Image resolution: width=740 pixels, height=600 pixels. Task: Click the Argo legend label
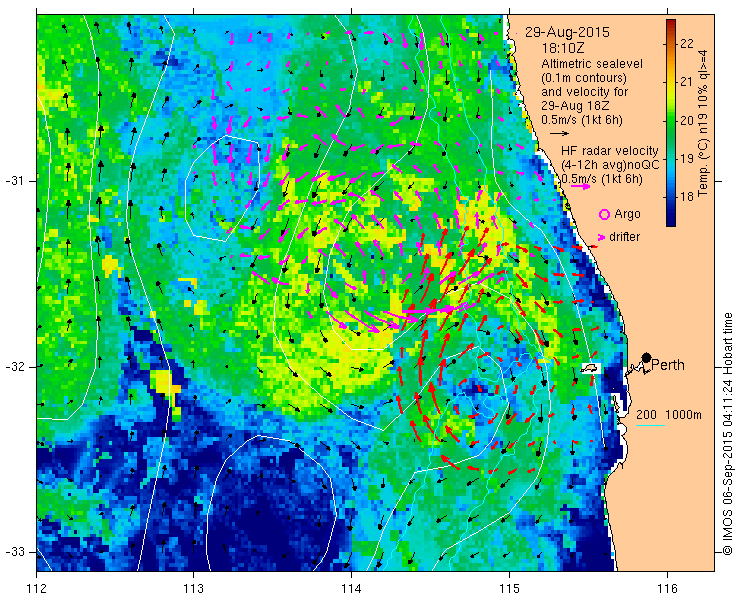tap(627, 214)
